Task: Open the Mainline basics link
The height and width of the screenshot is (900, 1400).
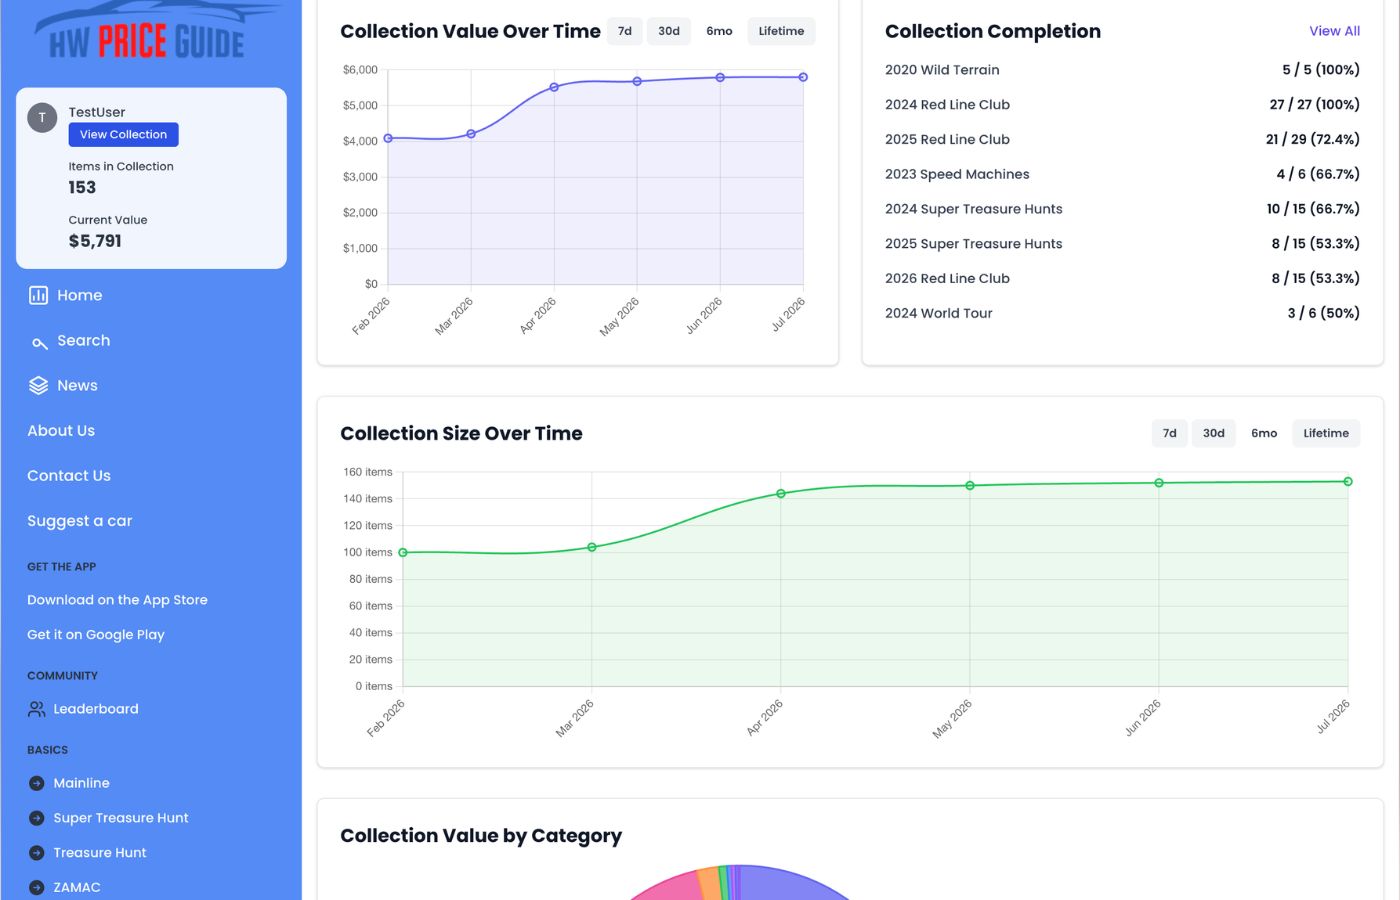Action: 81,783
